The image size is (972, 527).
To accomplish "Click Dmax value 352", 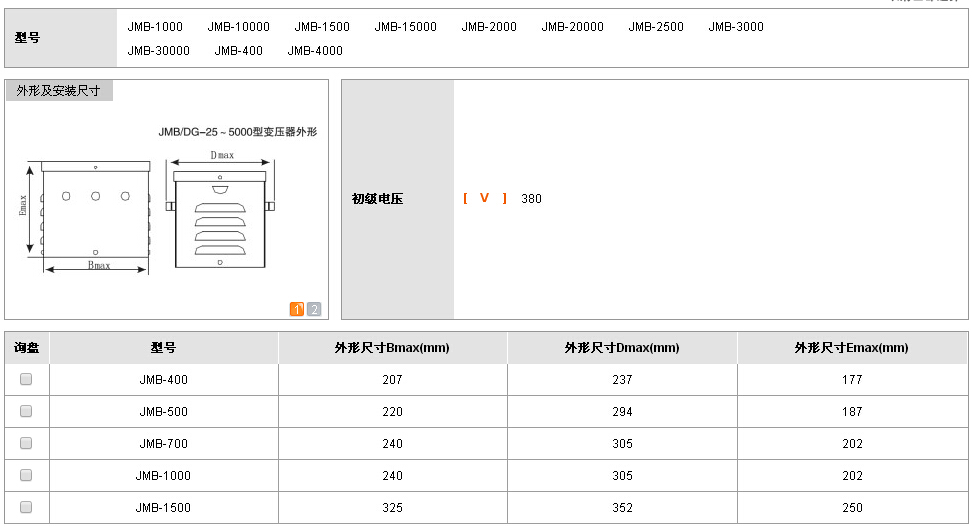I will pos(622,508).
